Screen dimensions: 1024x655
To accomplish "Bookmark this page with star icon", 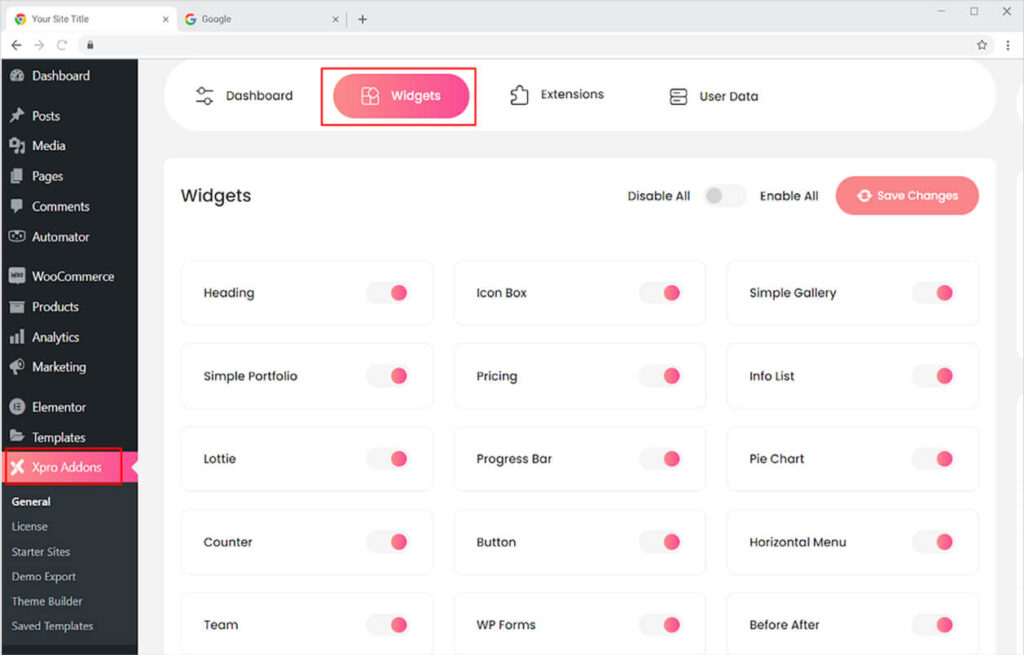I will 982,45.
